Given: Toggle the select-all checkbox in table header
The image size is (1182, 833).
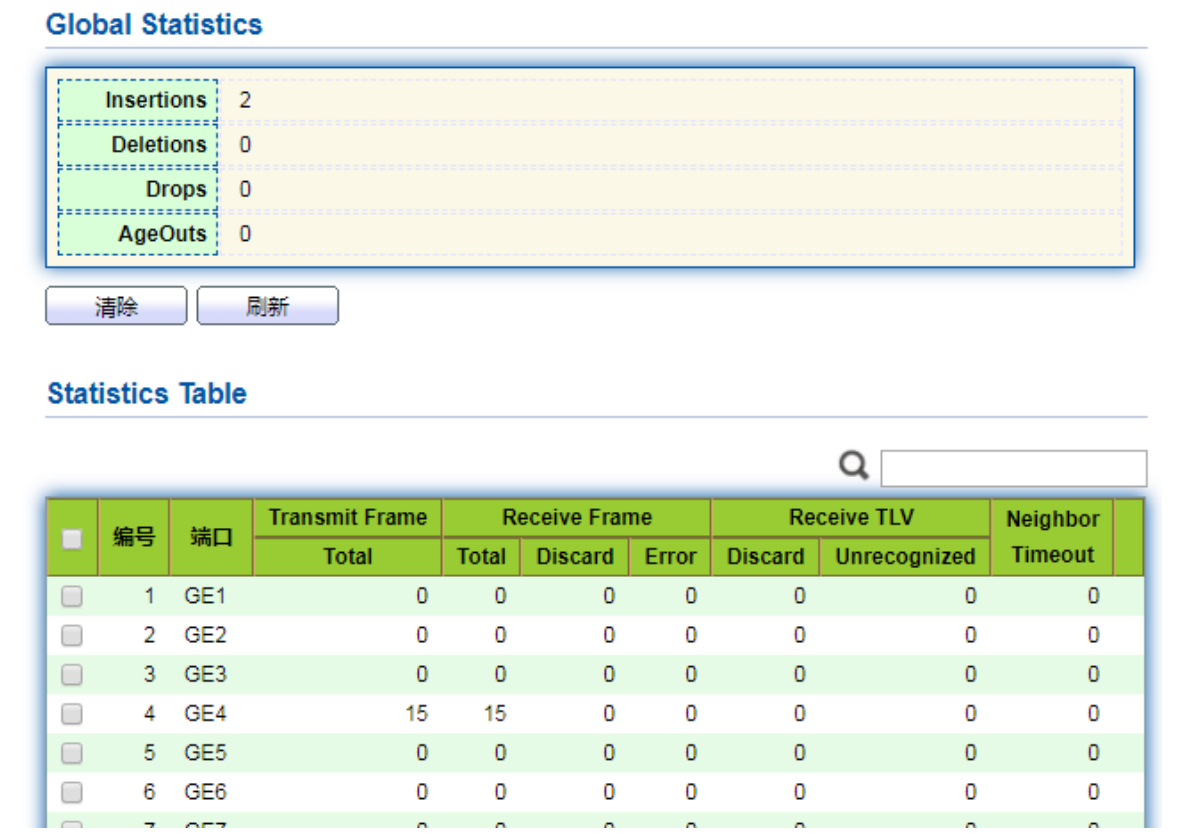Looking at the screenshot, I should [72, 539].
